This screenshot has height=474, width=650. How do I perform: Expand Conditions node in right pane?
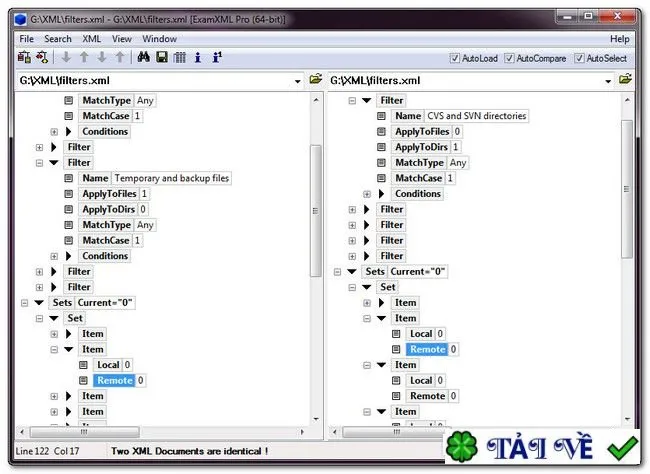pyautogui.click(x=367, y=194)
